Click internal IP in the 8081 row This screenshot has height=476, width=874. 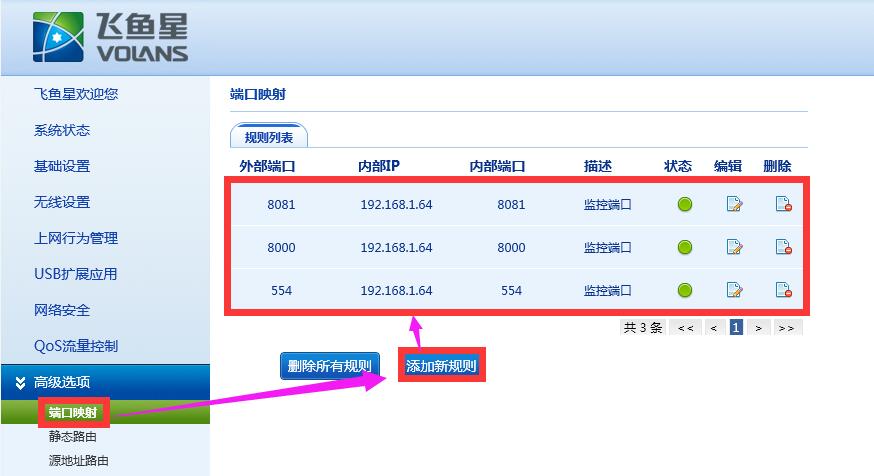click(396, 205)
